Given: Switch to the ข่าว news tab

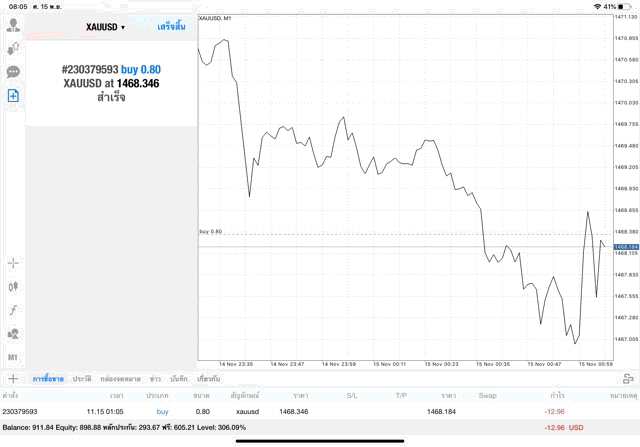Looking at the screenshot, I should pos(155,379).
